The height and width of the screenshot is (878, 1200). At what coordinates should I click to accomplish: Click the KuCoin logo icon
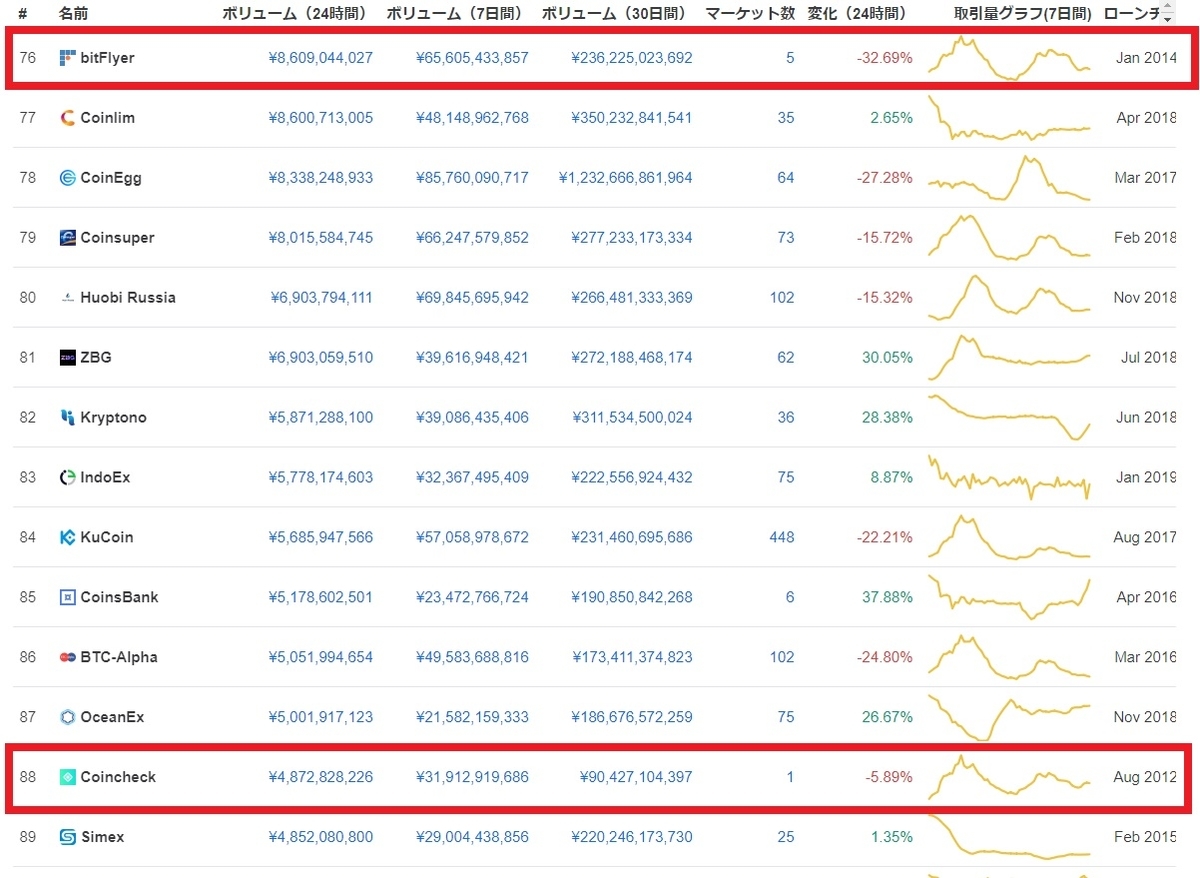coord(68,537)
